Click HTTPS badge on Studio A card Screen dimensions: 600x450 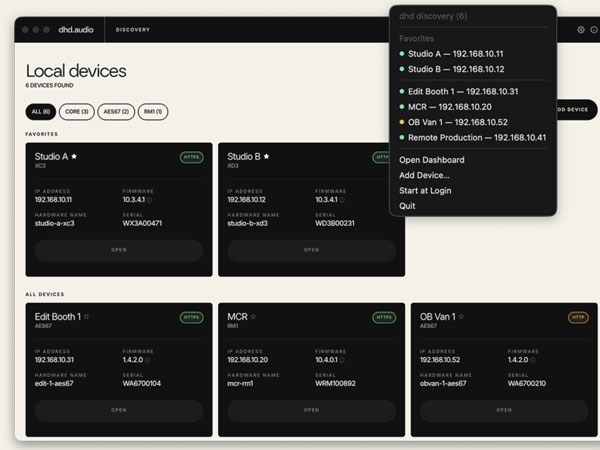click(x=191, y=157)
